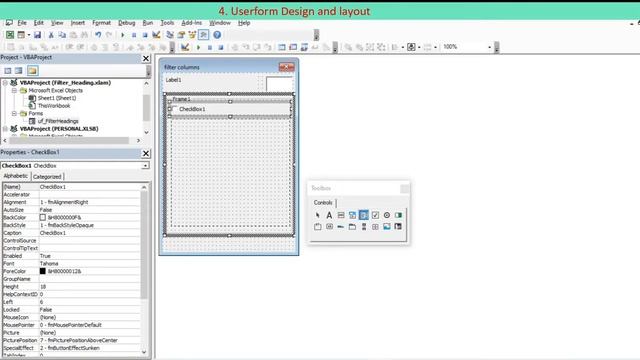The image size is (640, 360).
Task: Click the Copy icon in Standard toolbar
Action: pos(62,35)
